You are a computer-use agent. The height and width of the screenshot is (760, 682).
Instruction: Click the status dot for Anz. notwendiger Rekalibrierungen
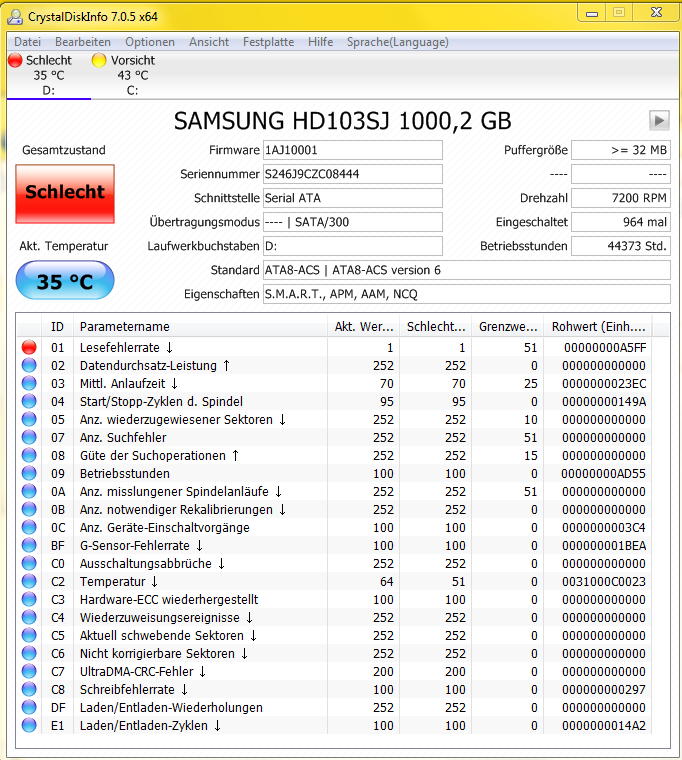(x=29, y=509)
